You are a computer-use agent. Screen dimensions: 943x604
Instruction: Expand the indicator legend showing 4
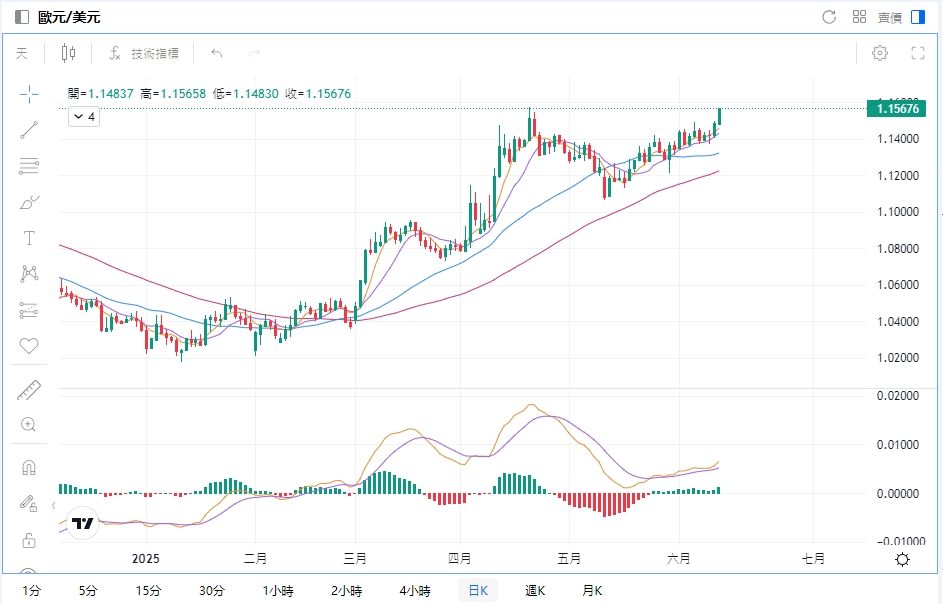(84, 117)
